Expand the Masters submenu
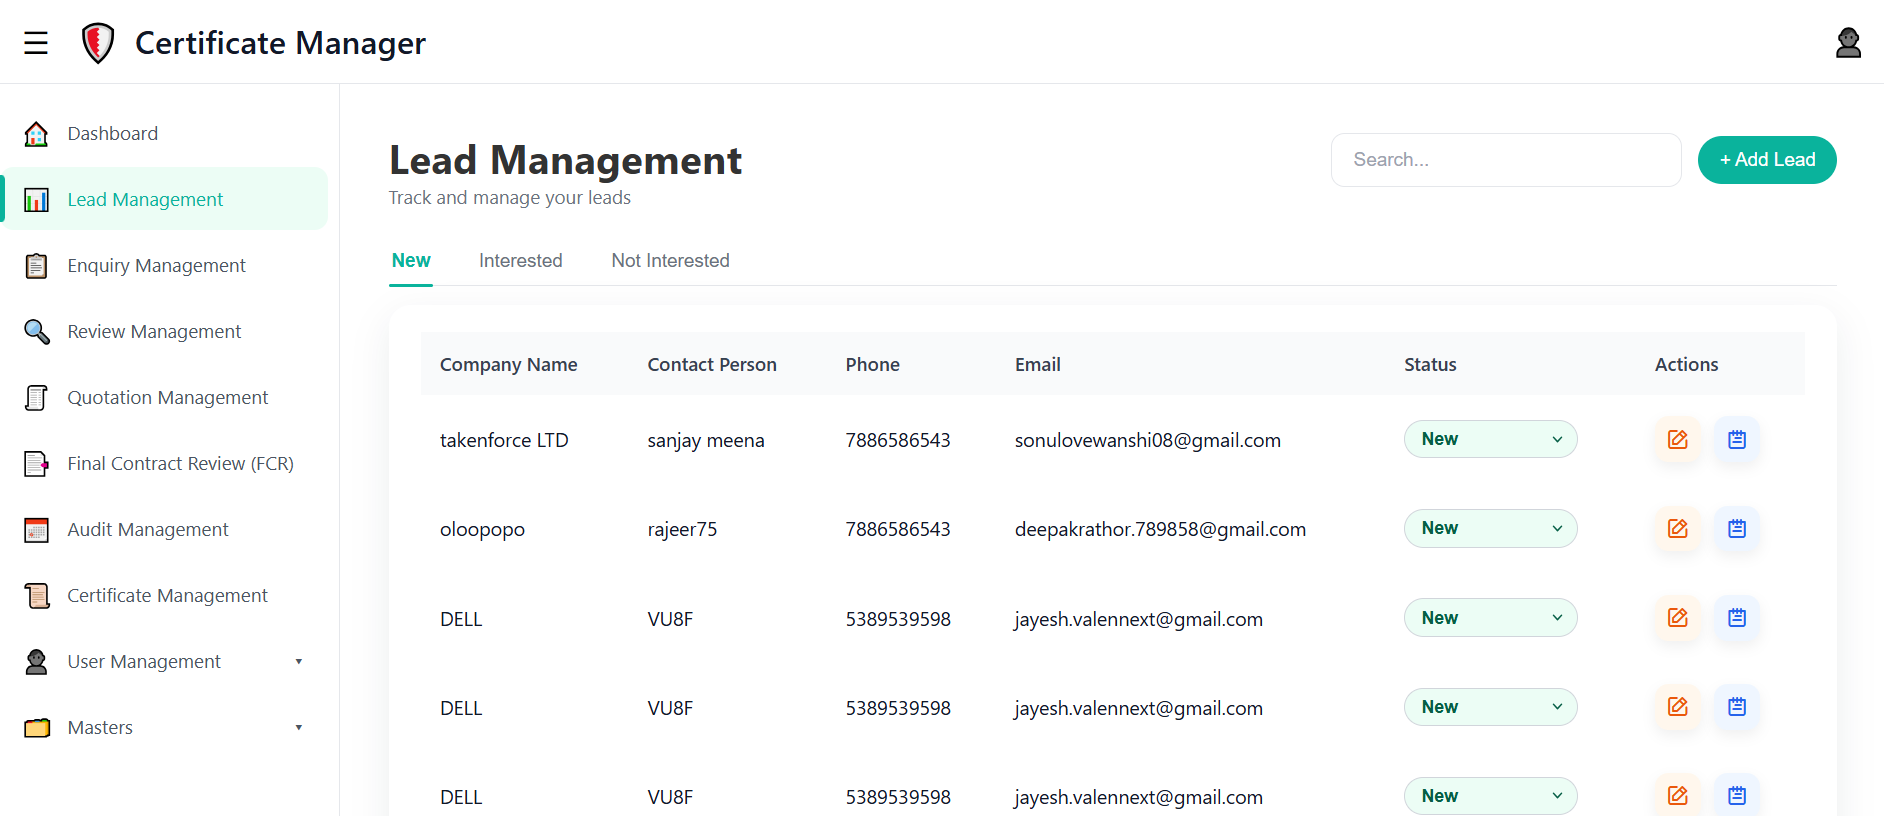 pyautogui.click(x=298, y=728)
